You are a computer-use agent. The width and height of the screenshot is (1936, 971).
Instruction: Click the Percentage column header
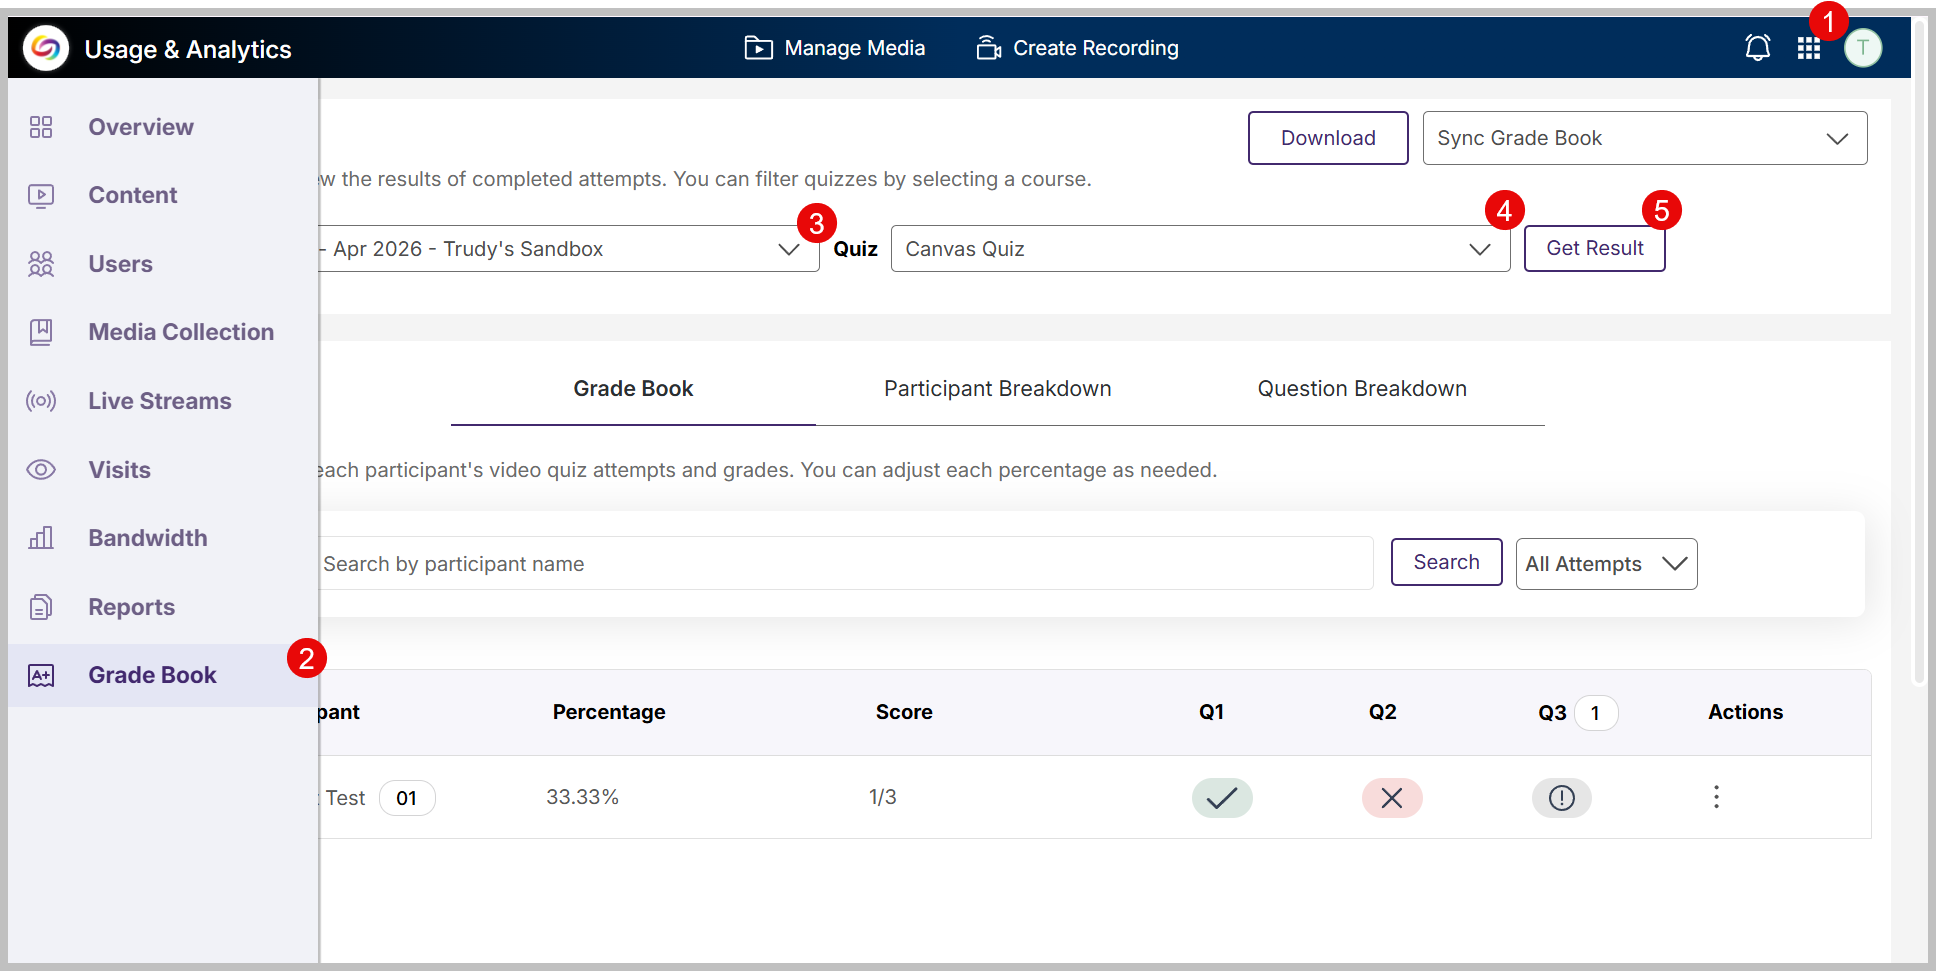[609, 712]
